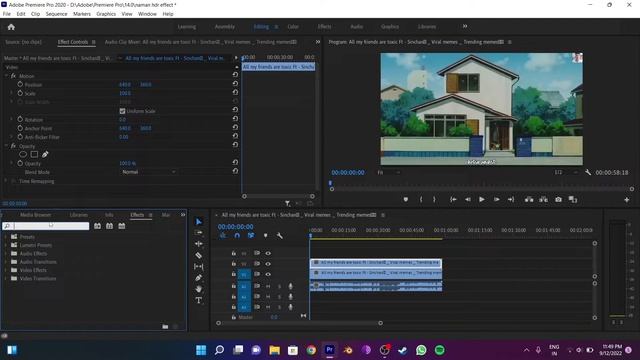Switch to the Media Browser tab
Screen dimensions: 640x360
pos(36,215)
